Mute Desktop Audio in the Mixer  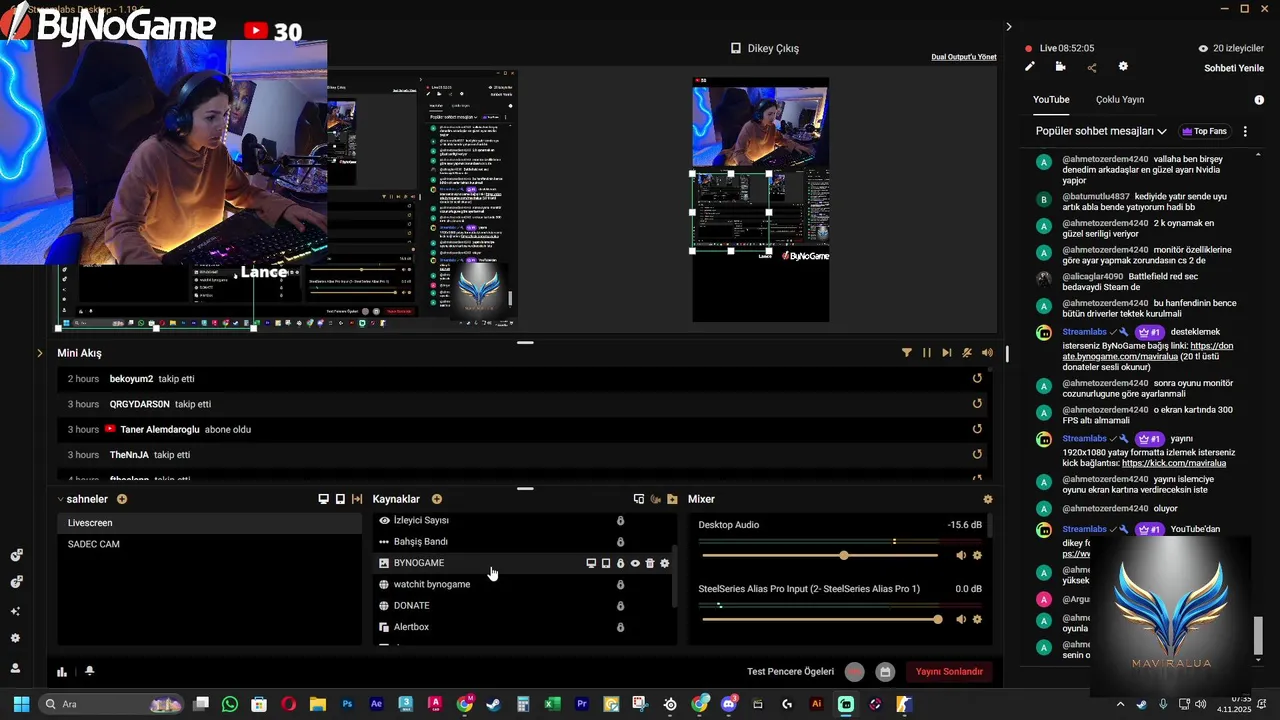tap(961, 555)
